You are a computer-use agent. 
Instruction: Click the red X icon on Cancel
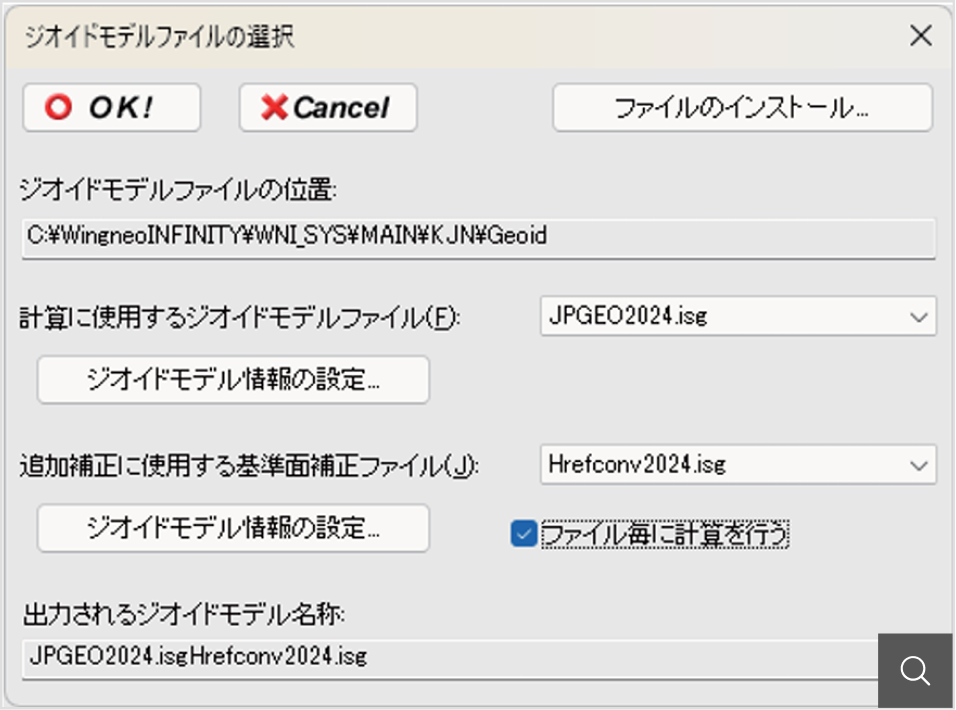coord(273,108)
